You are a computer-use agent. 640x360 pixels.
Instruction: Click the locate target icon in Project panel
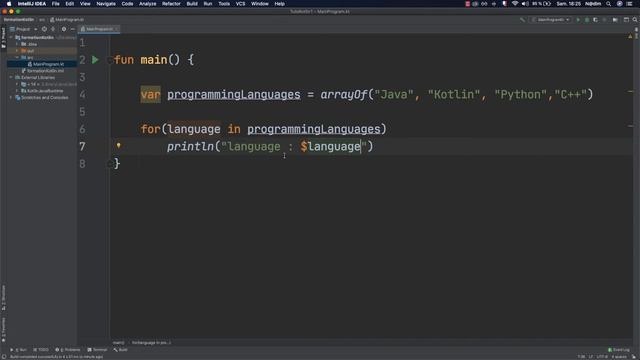(x=44, y=29)
